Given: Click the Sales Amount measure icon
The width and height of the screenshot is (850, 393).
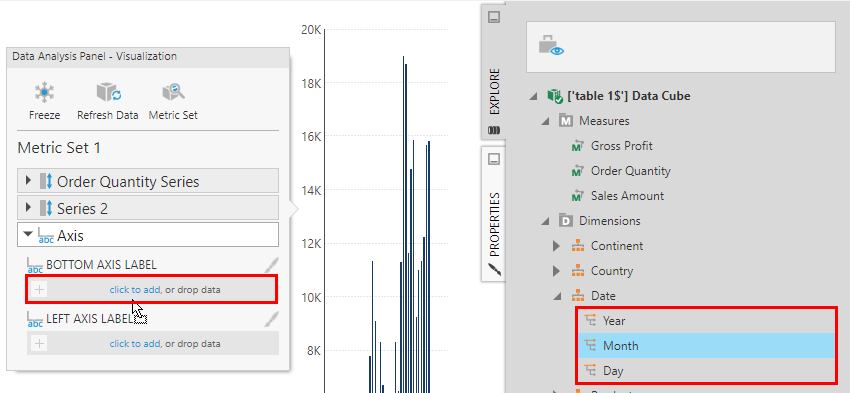Looking at the screenshot, I should tap(578, 196).
